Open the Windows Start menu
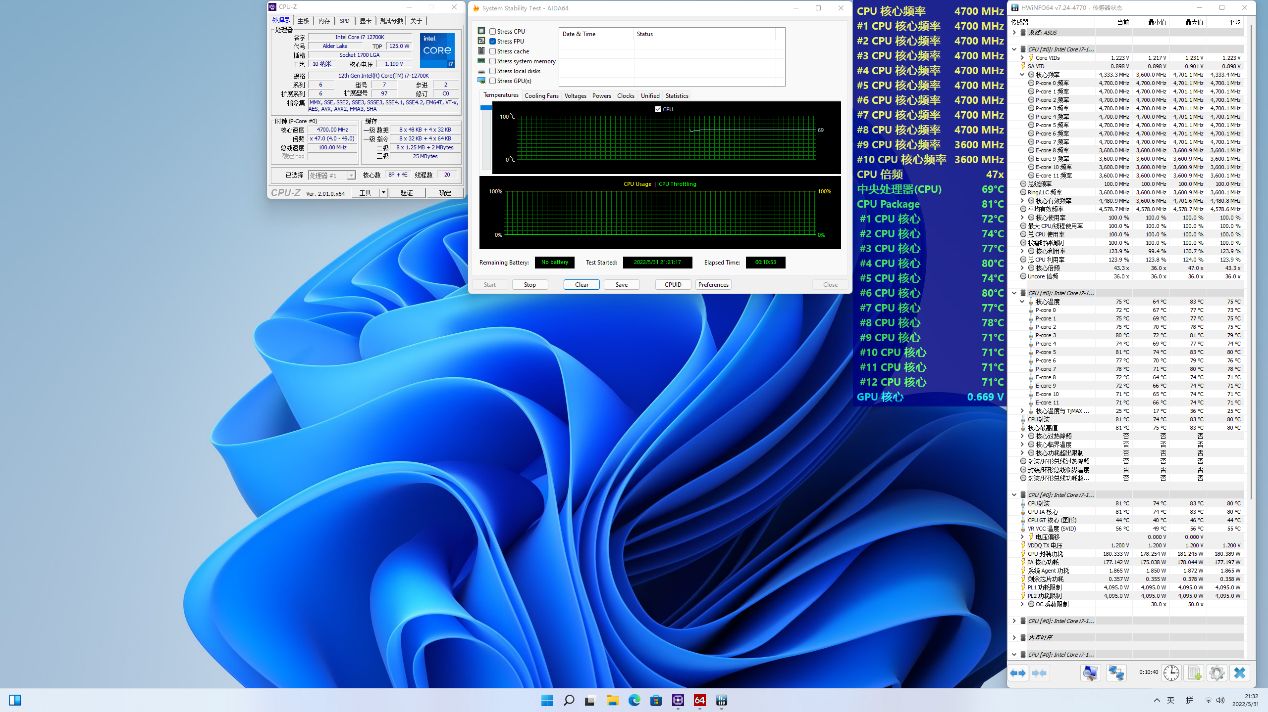1268x712 pixels. tap(546, 700)
